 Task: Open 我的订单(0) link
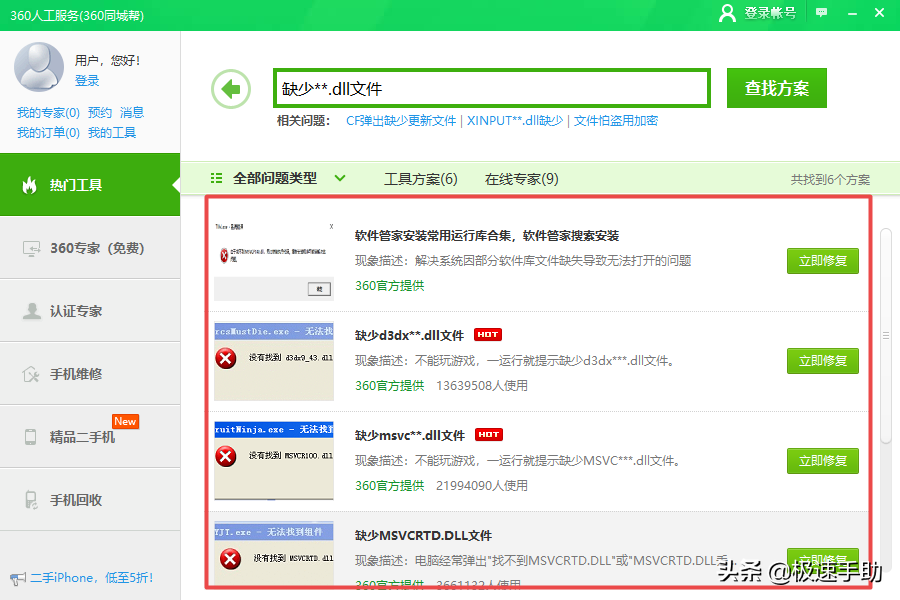point(48,133)
